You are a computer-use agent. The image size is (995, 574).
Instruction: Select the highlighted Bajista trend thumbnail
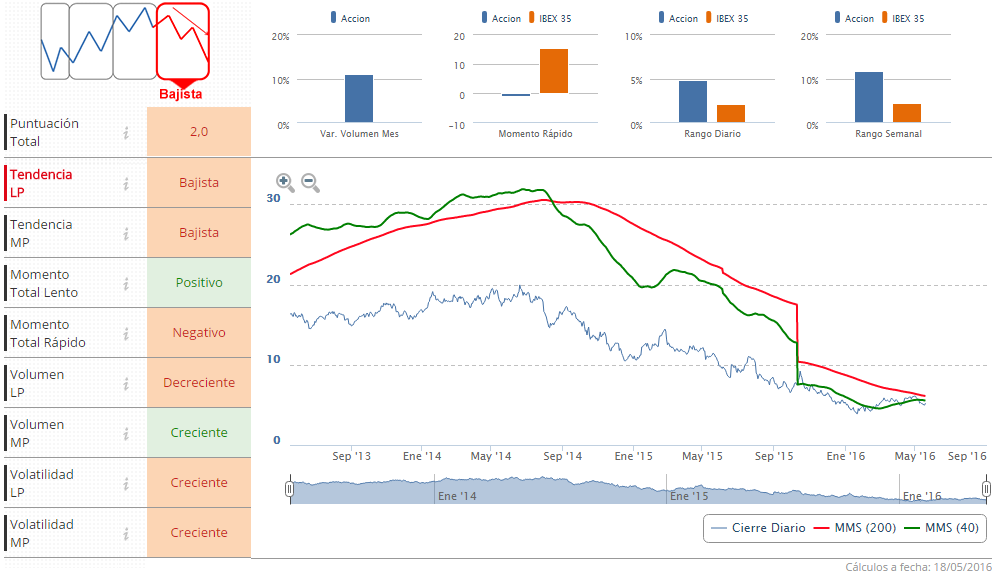coord(182,40)
